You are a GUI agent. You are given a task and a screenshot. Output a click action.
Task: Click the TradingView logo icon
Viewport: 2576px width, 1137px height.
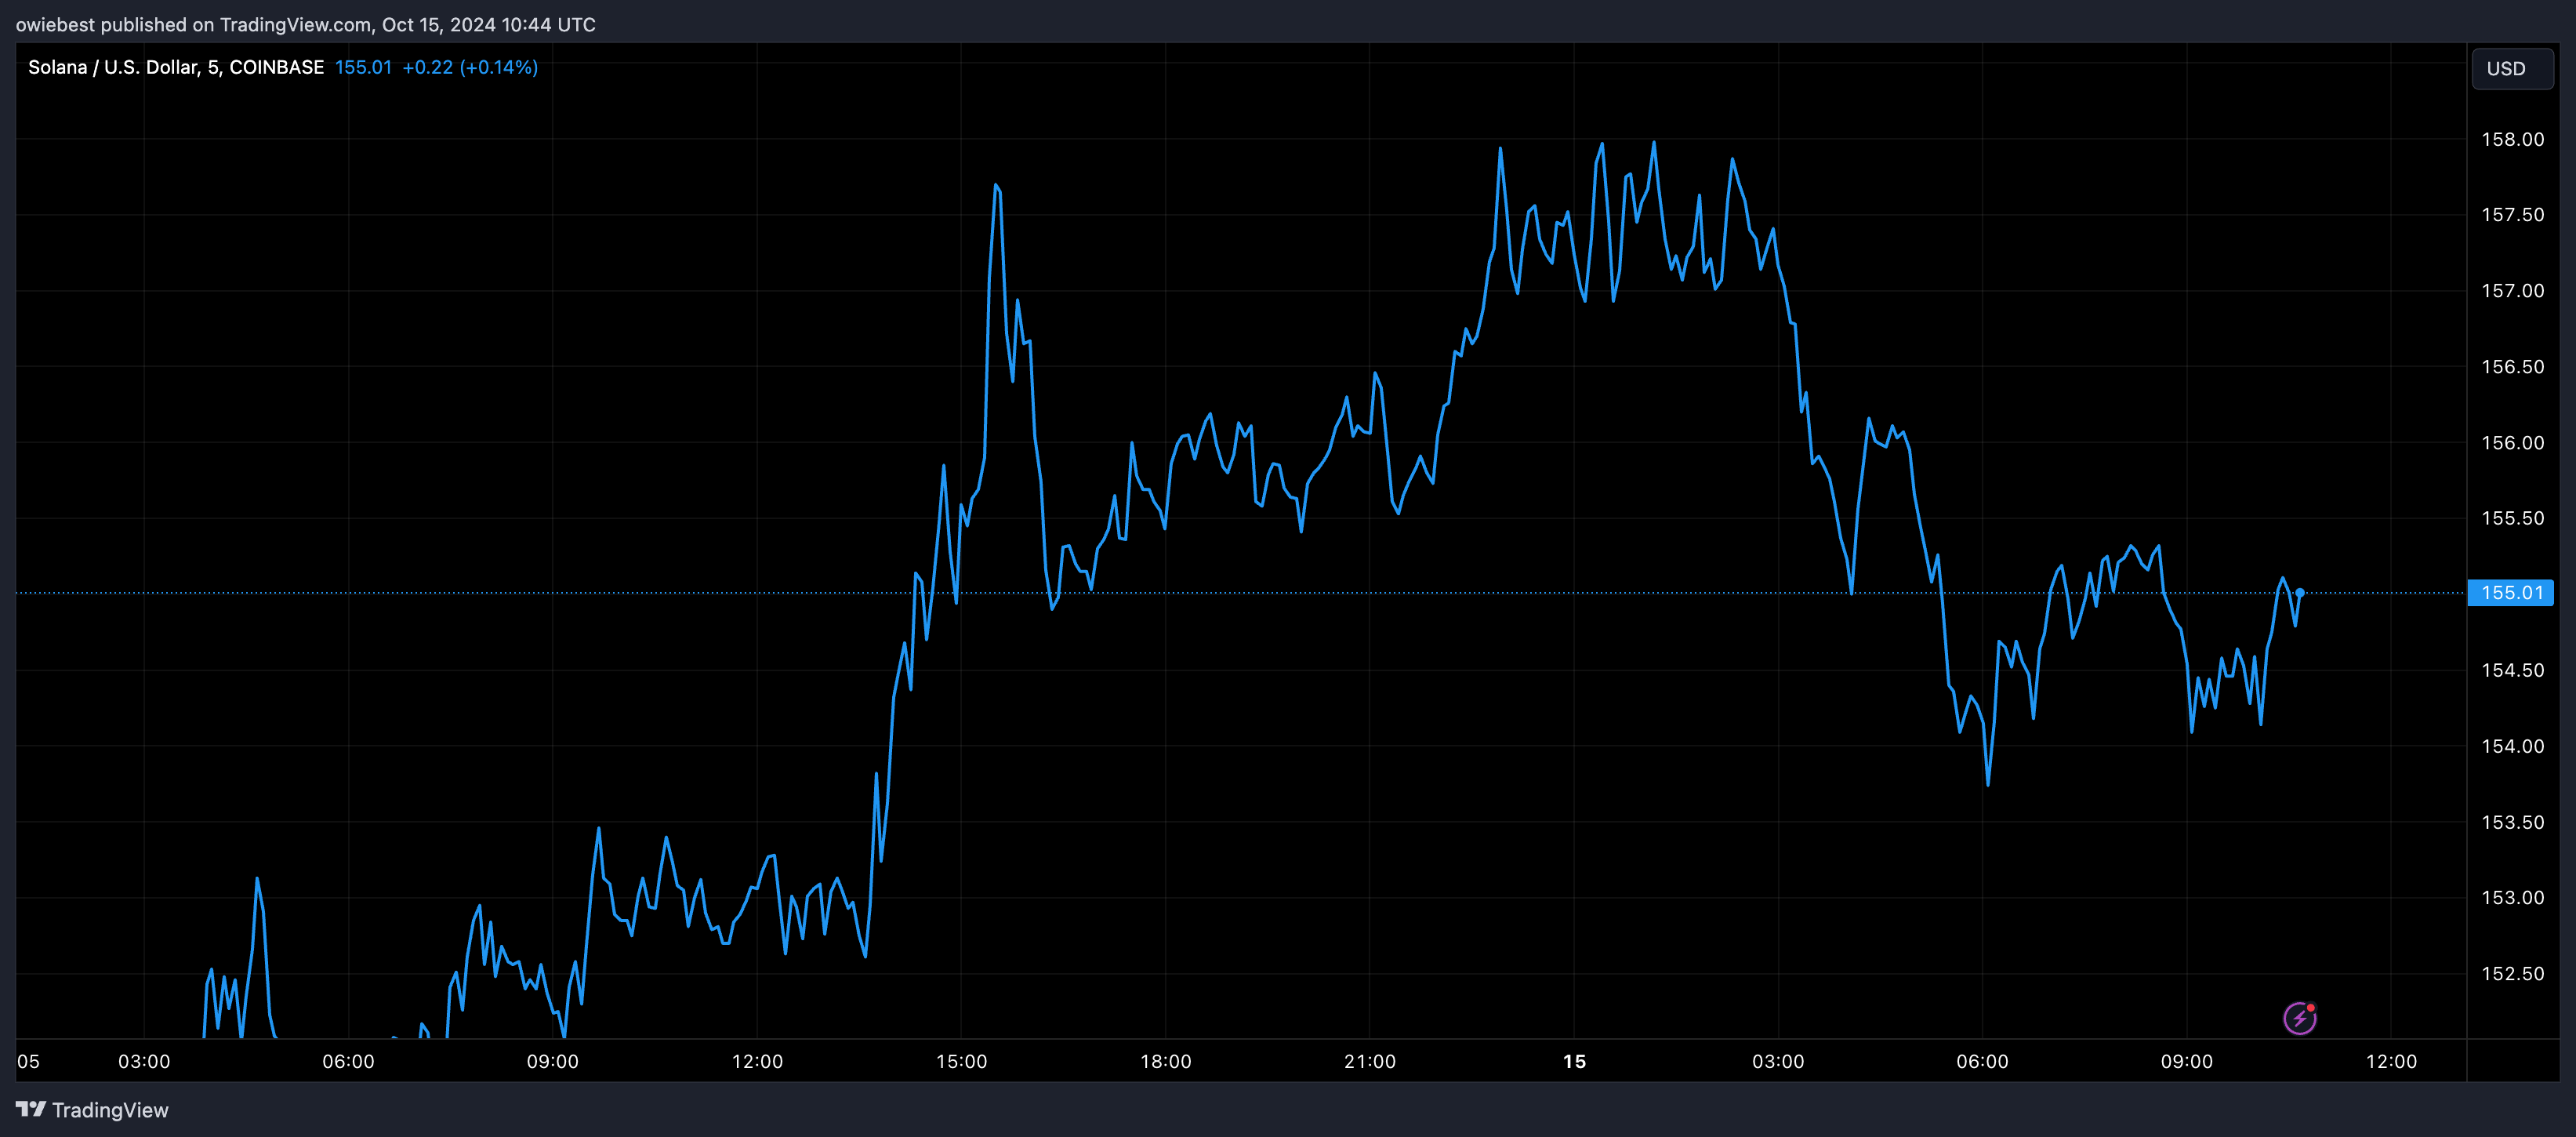pos(33,1109)
